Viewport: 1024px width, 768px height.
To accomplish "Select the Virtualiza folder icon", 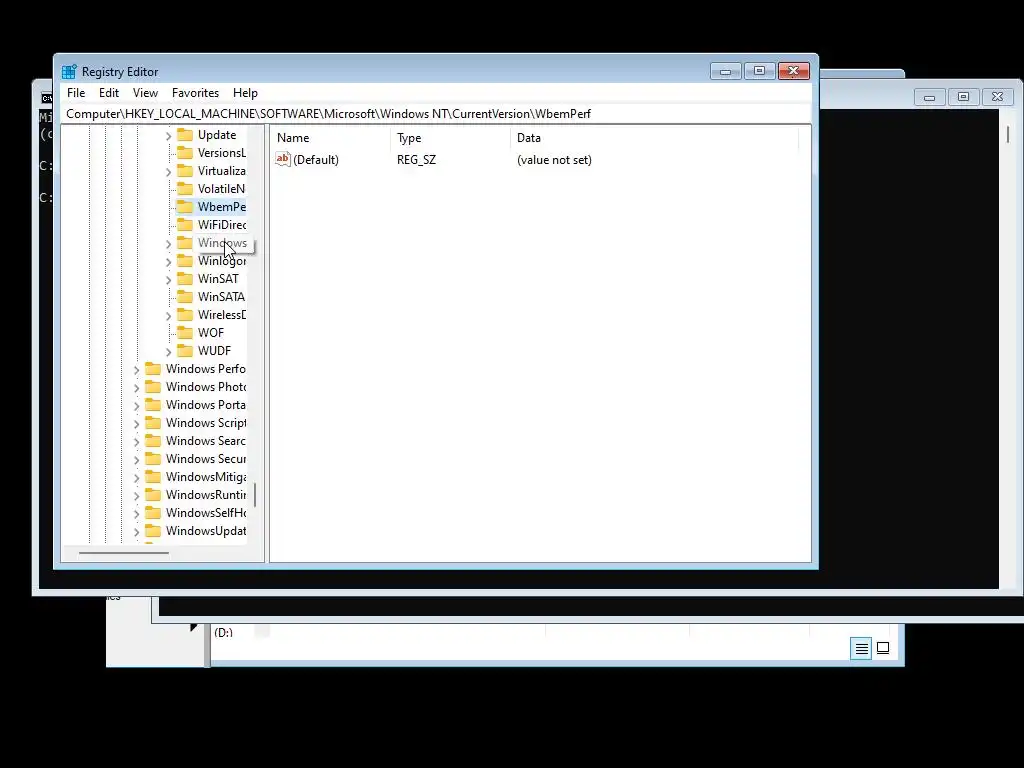I will (185, 170).
